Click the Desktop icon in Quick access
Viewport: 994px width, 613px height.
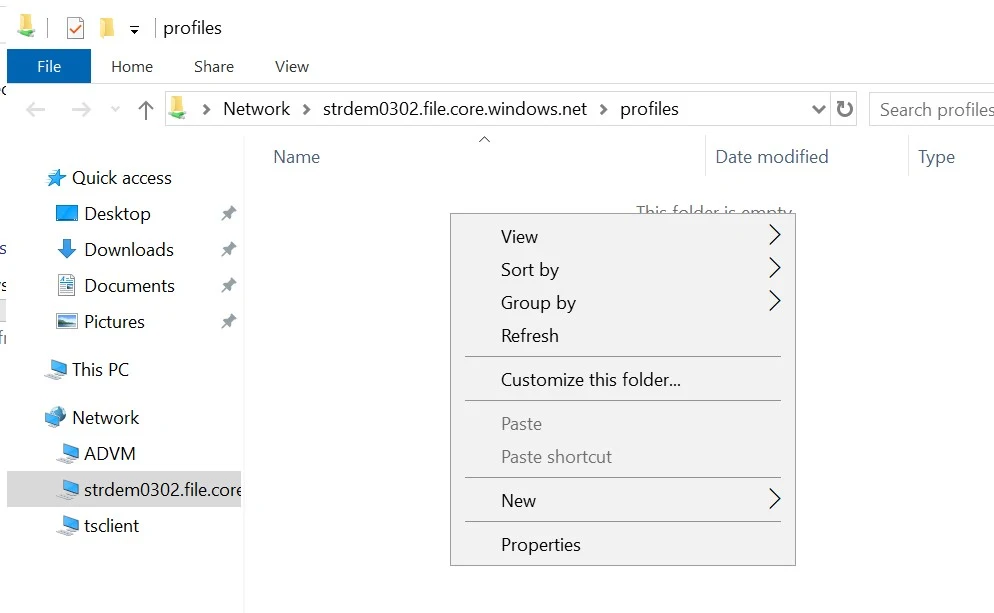67,214
